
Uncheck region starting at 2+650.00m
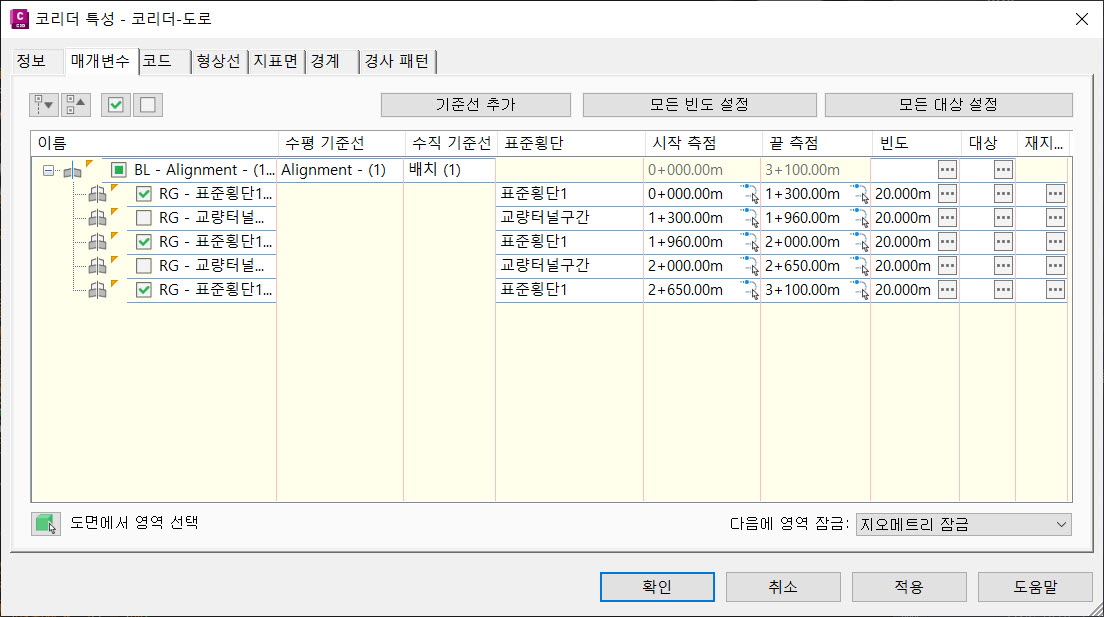pyautogui.click(x=144, y=289)
